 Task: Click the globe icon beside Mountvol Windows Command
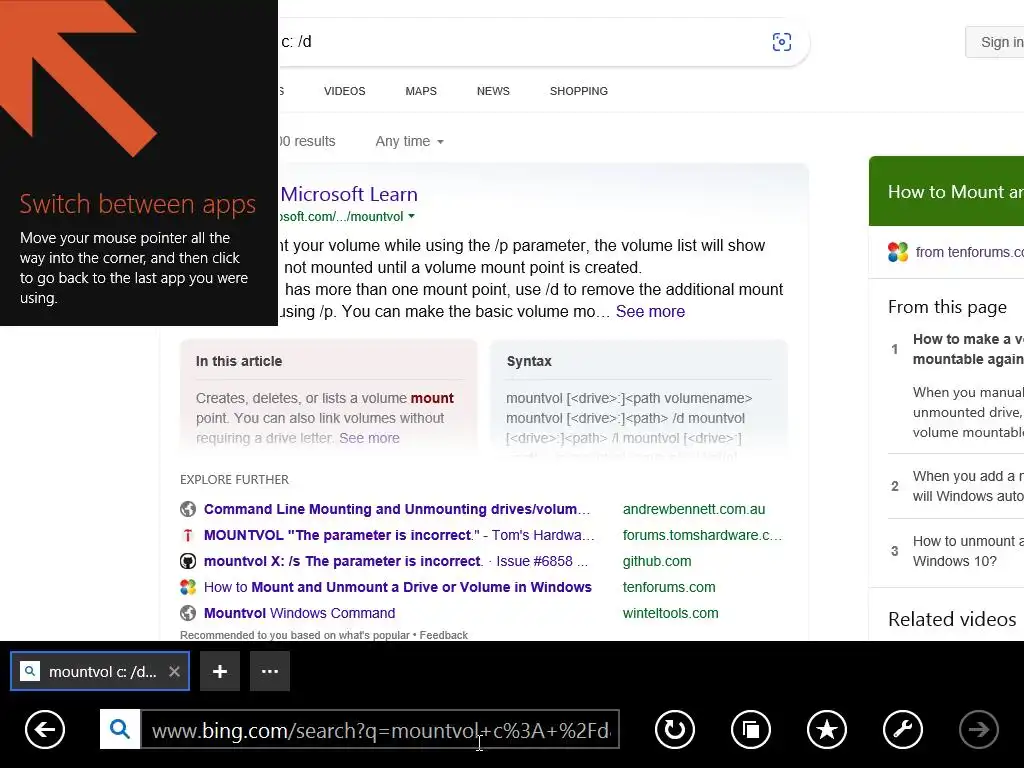(188, 613)
